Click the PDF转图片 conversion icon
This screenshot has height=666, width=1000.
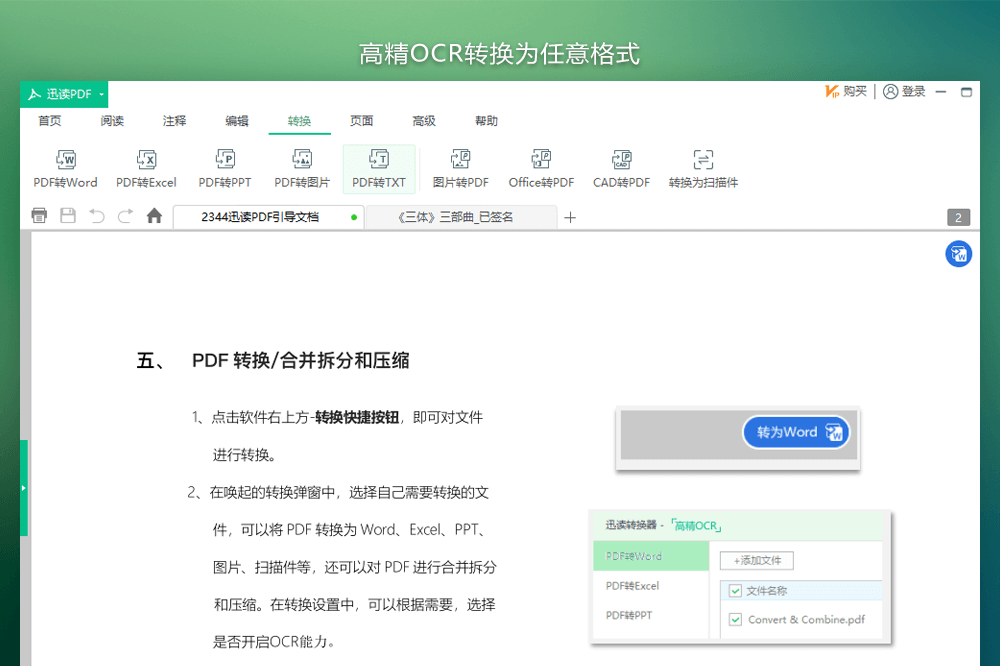tap(302, 168)
